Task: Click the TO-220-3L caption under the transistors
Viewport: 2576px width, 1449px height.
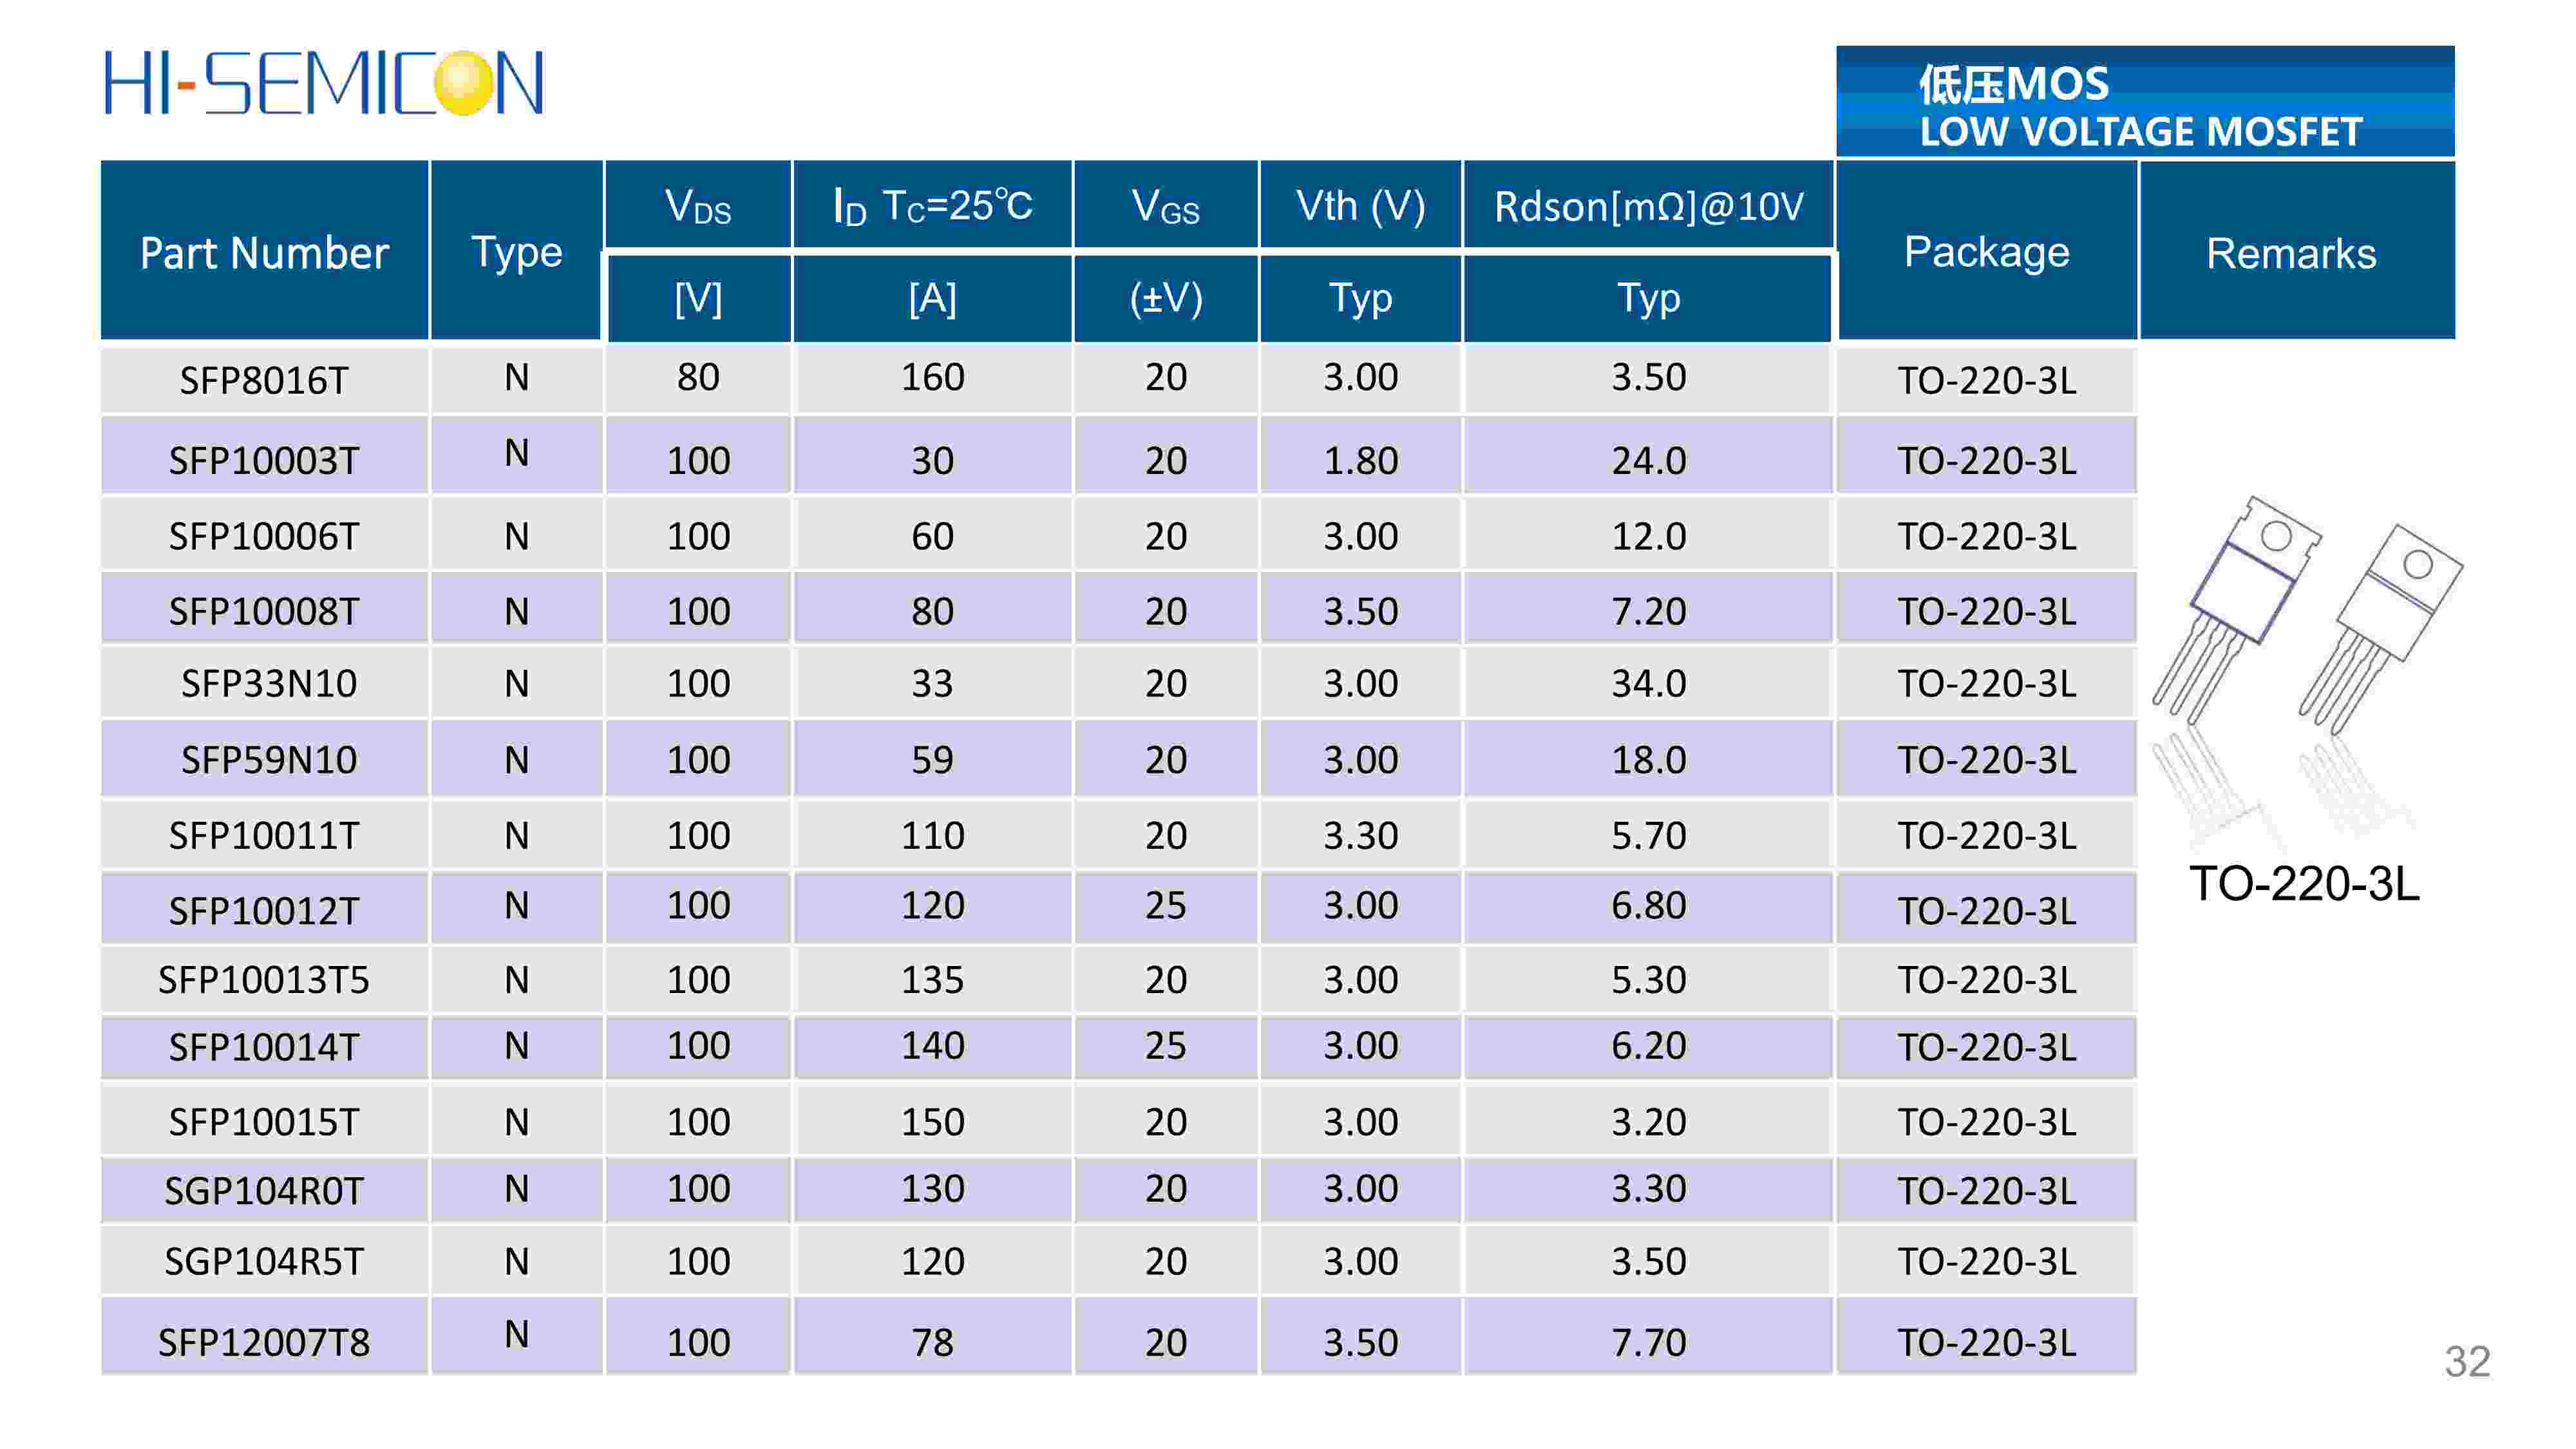Action: (2303, 884)
